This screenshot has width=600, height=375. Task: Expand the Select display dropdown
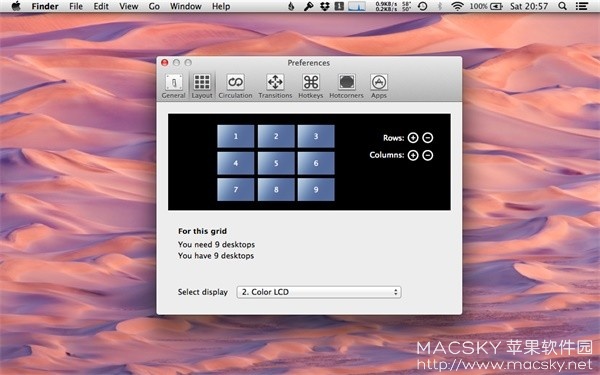(319, 292)
